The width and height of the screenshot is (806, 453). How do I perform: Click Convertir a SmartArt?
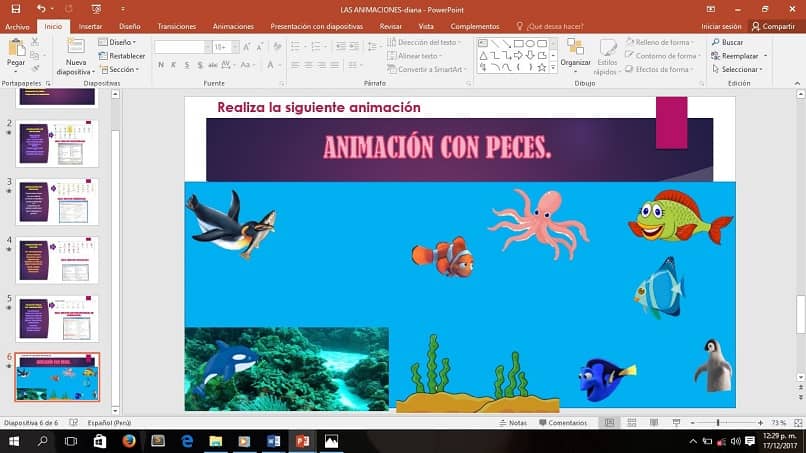click(427, 69)
